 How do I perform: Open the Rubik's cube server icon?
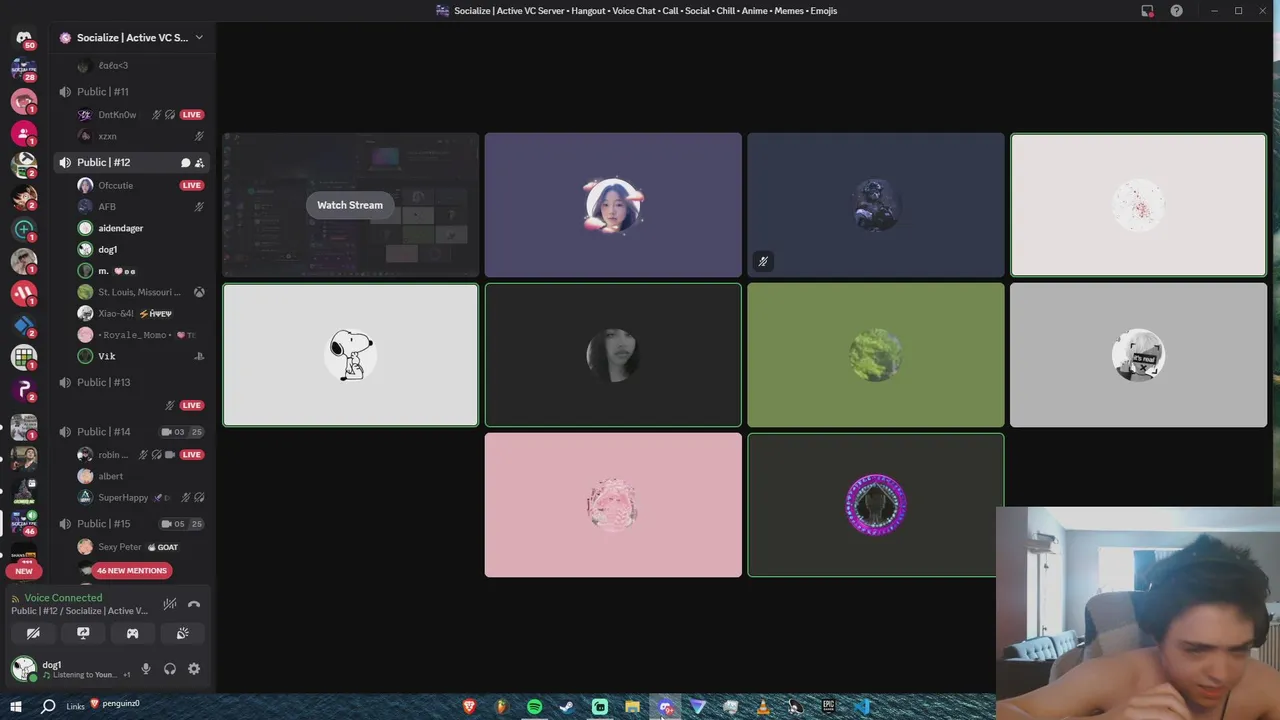(24, 357)
